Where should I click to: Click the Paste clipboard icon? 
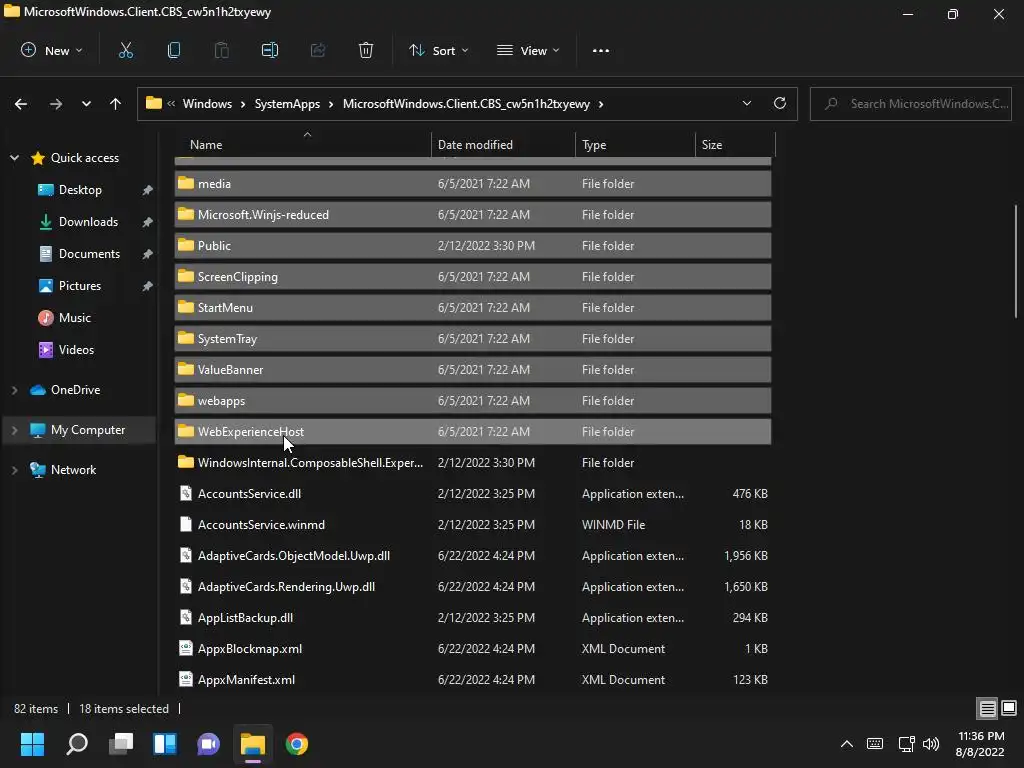pos(221,50)
